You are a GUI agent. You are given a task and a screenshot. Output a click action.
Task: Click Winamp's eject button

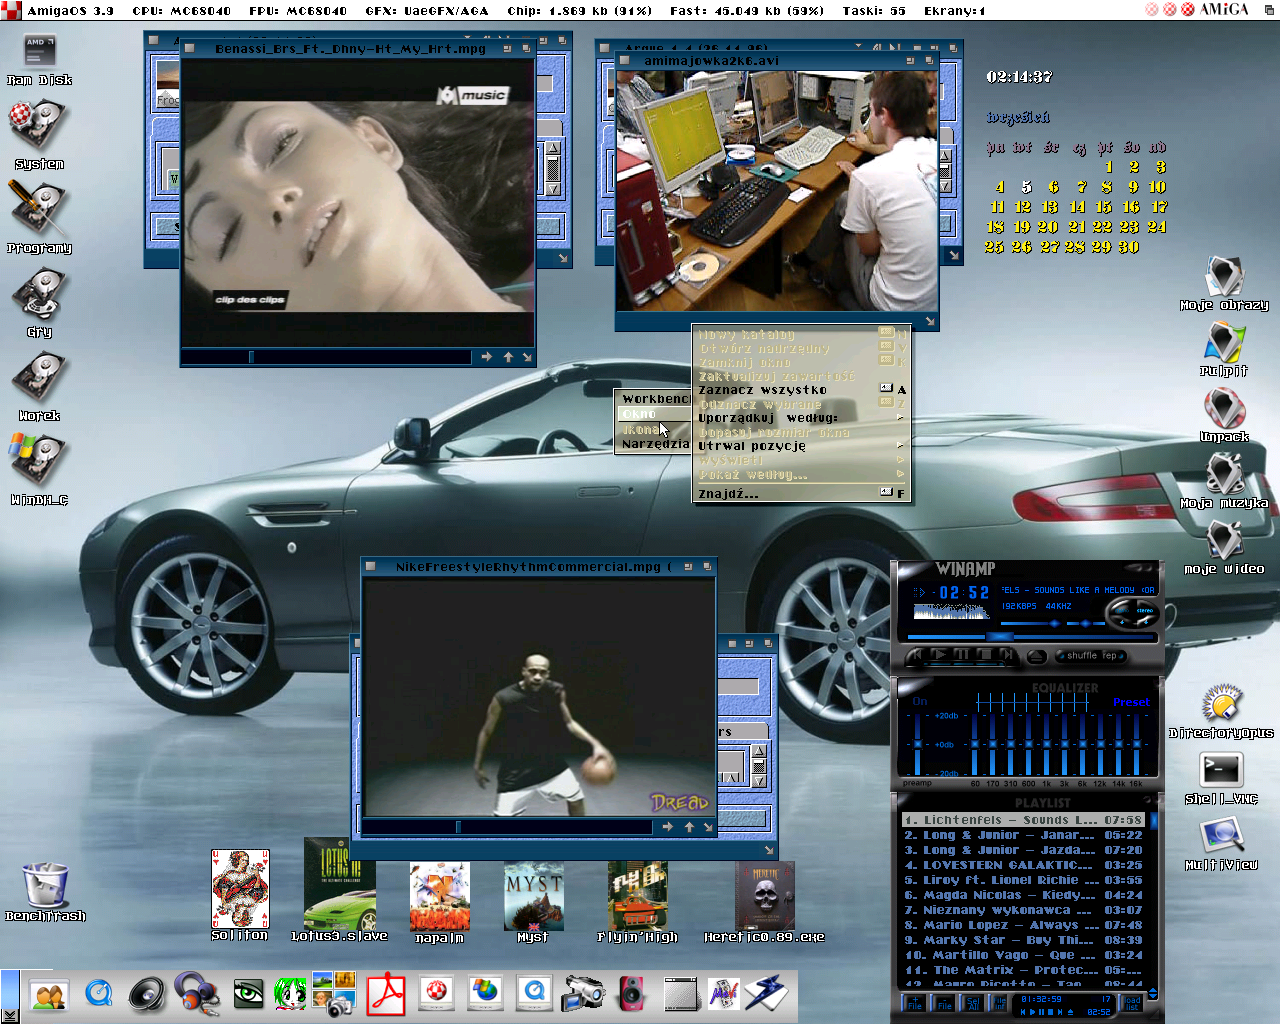[x=1037, y=656]
